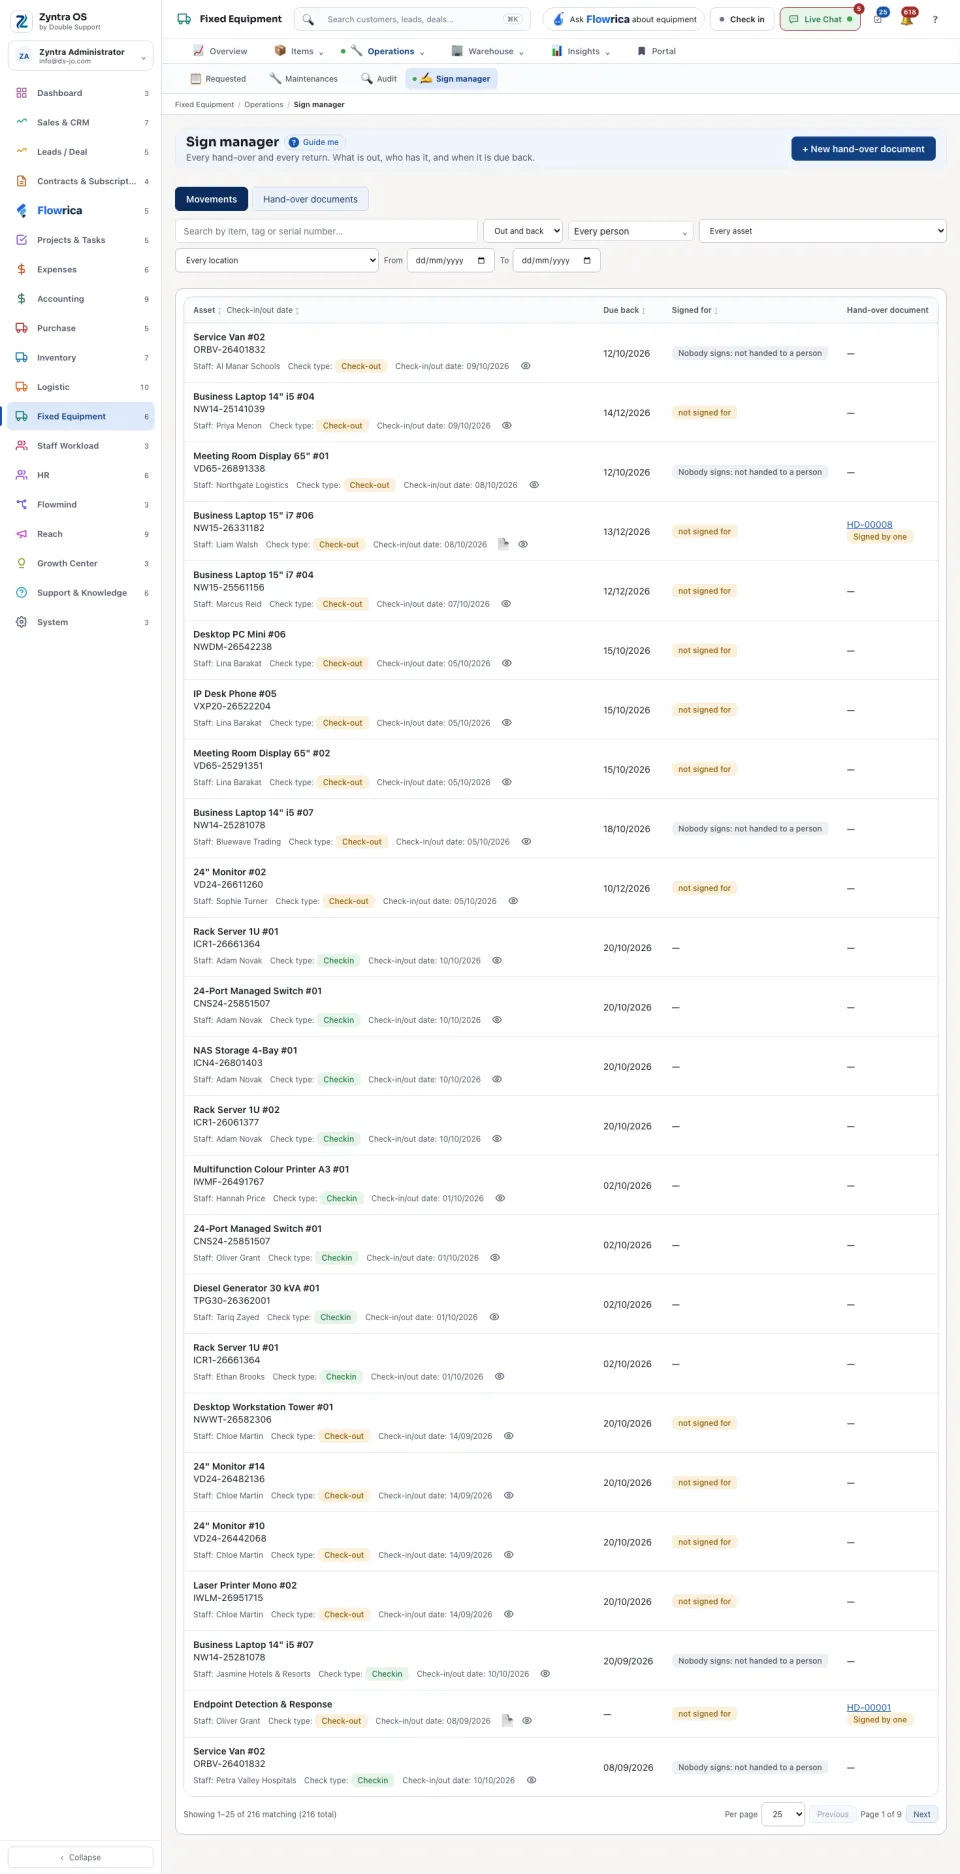
Task: Open hand-over document HD-00008 link
Action: tap(870, 525)
